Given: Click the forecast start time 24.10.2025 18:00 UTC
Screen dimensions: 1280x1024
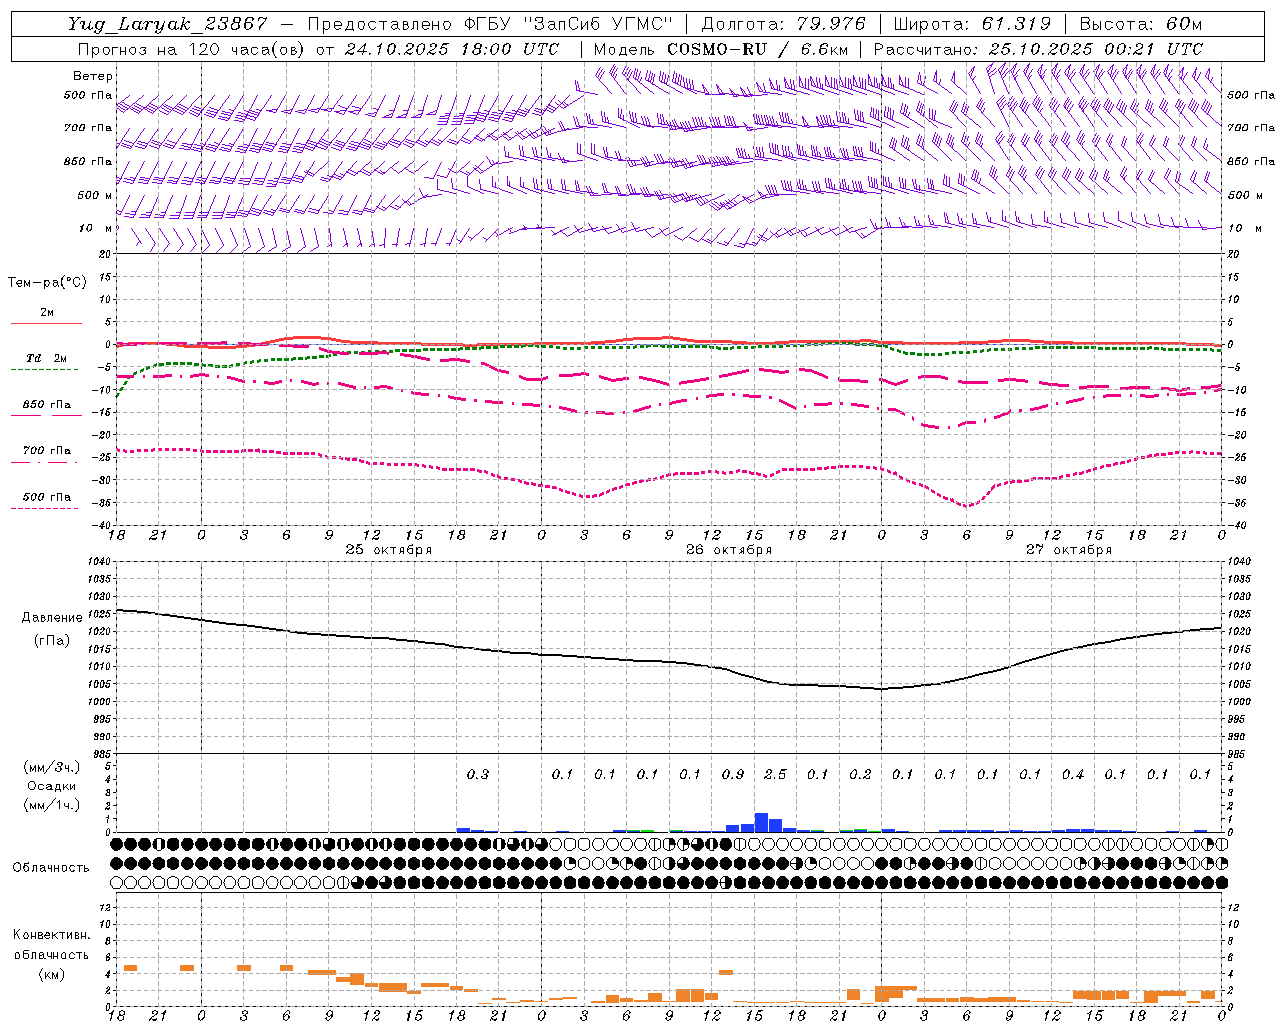Looking at the screenshot, I should 452,48.
